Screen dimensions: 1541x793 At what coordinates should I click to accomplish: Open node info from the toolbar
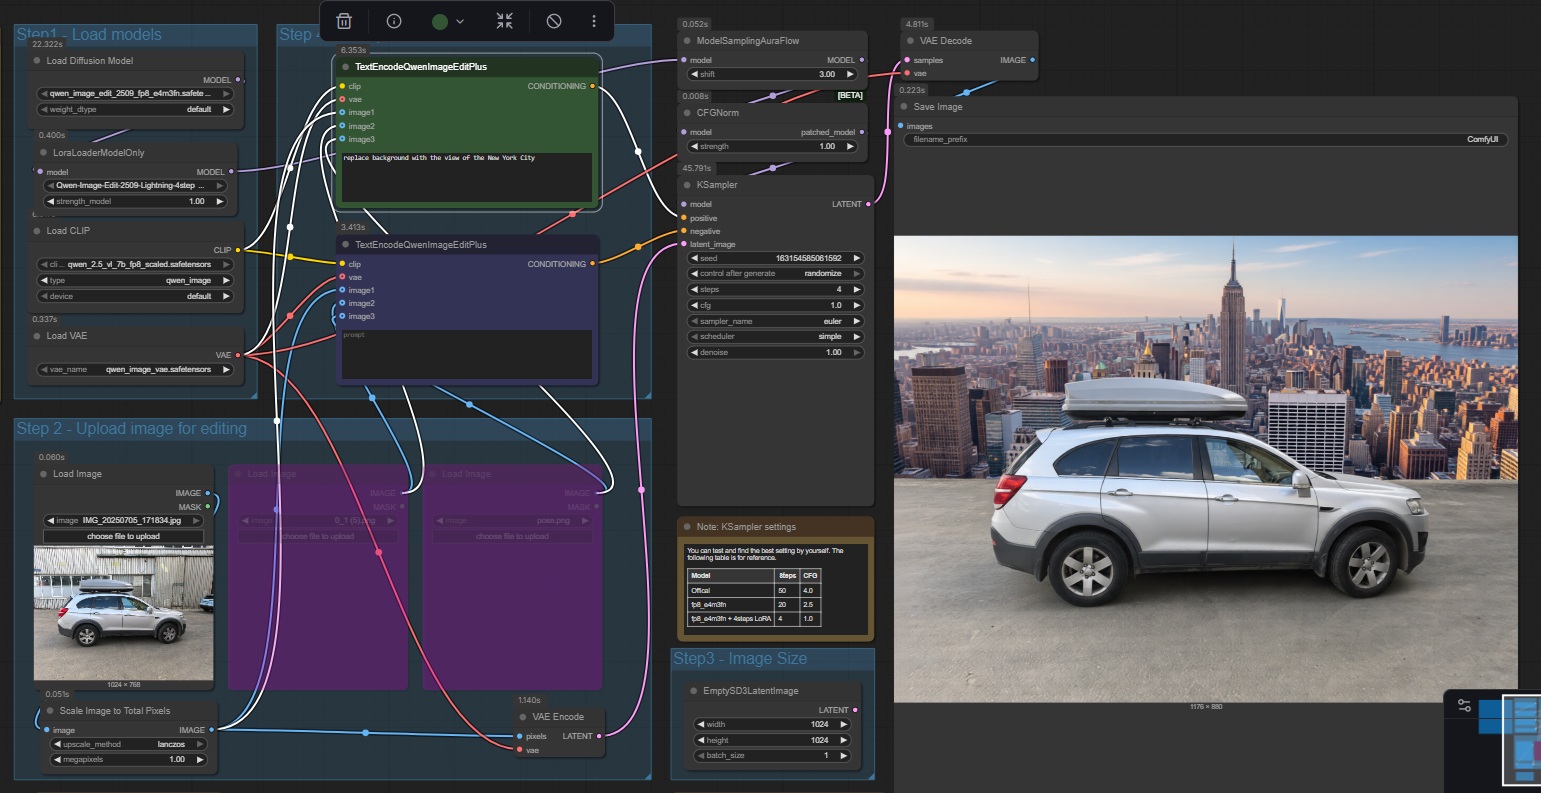coord(394,21)
